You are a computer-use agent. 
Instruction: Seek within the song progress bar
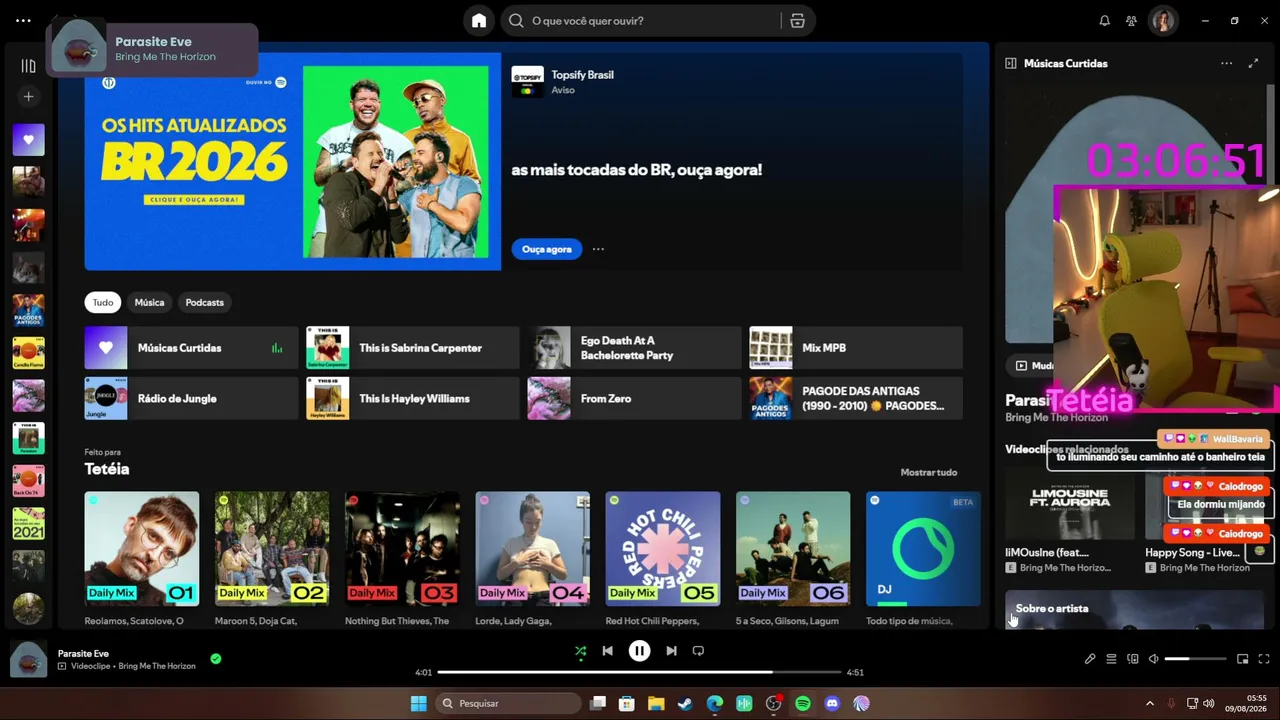pos(639,672)
